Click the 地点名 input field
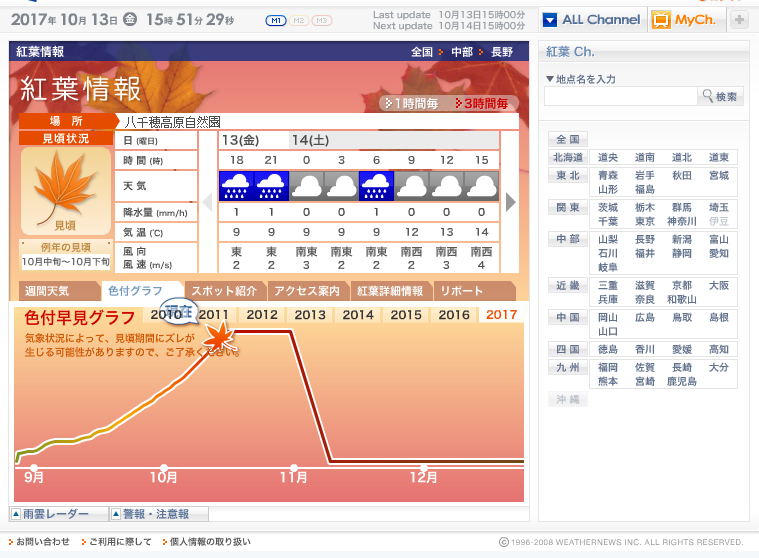 click(x=621, y=96)
